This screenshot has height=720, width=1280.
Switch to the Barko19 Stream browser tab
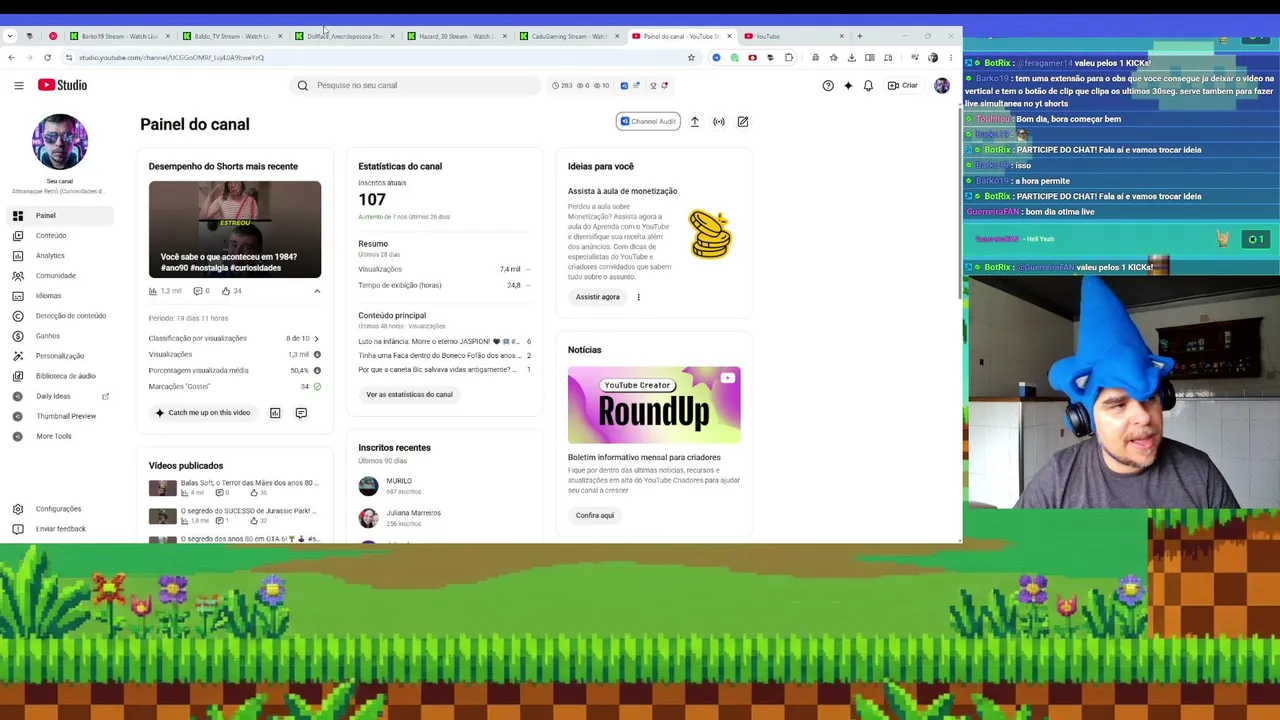(x=118, y=36)
